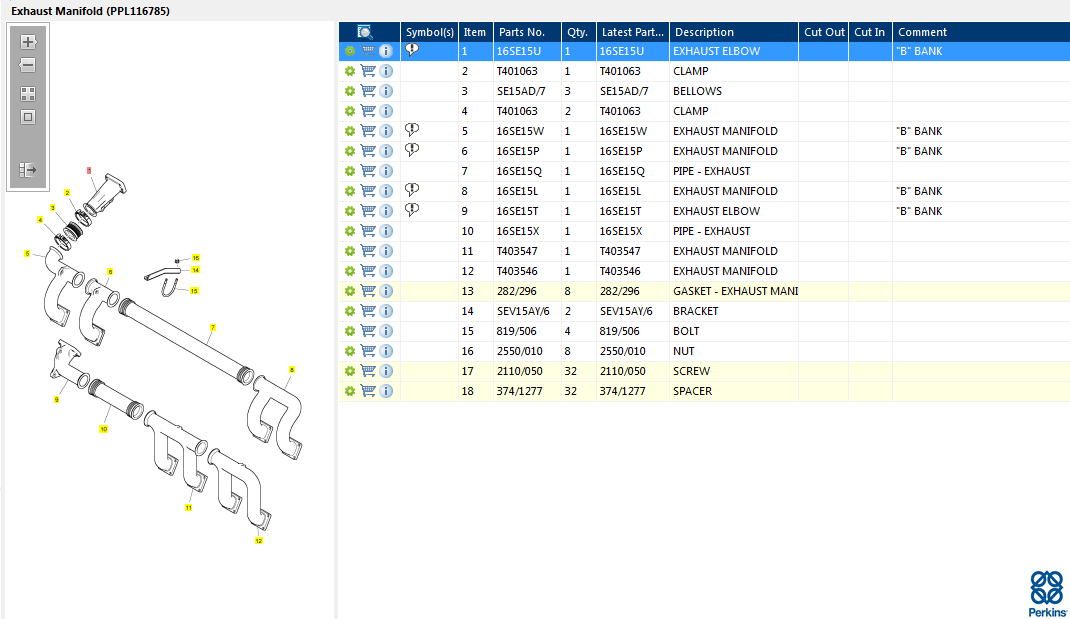Open the search icon in table header
The height and width of the screenshot is (619, 1070).
point(365,32)
